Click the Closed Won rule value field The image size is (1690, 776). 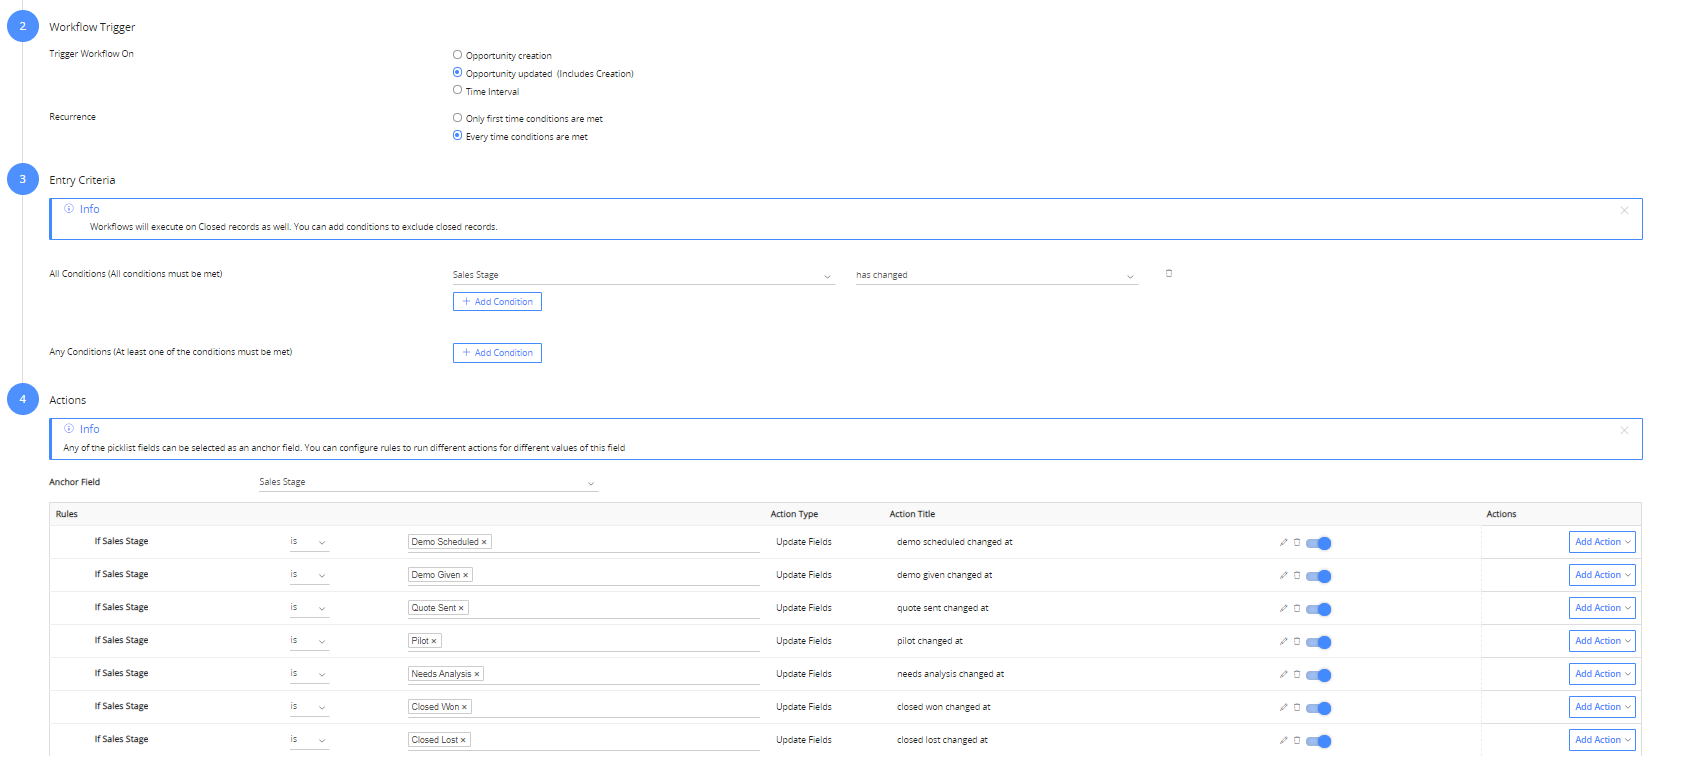(610, 707)
